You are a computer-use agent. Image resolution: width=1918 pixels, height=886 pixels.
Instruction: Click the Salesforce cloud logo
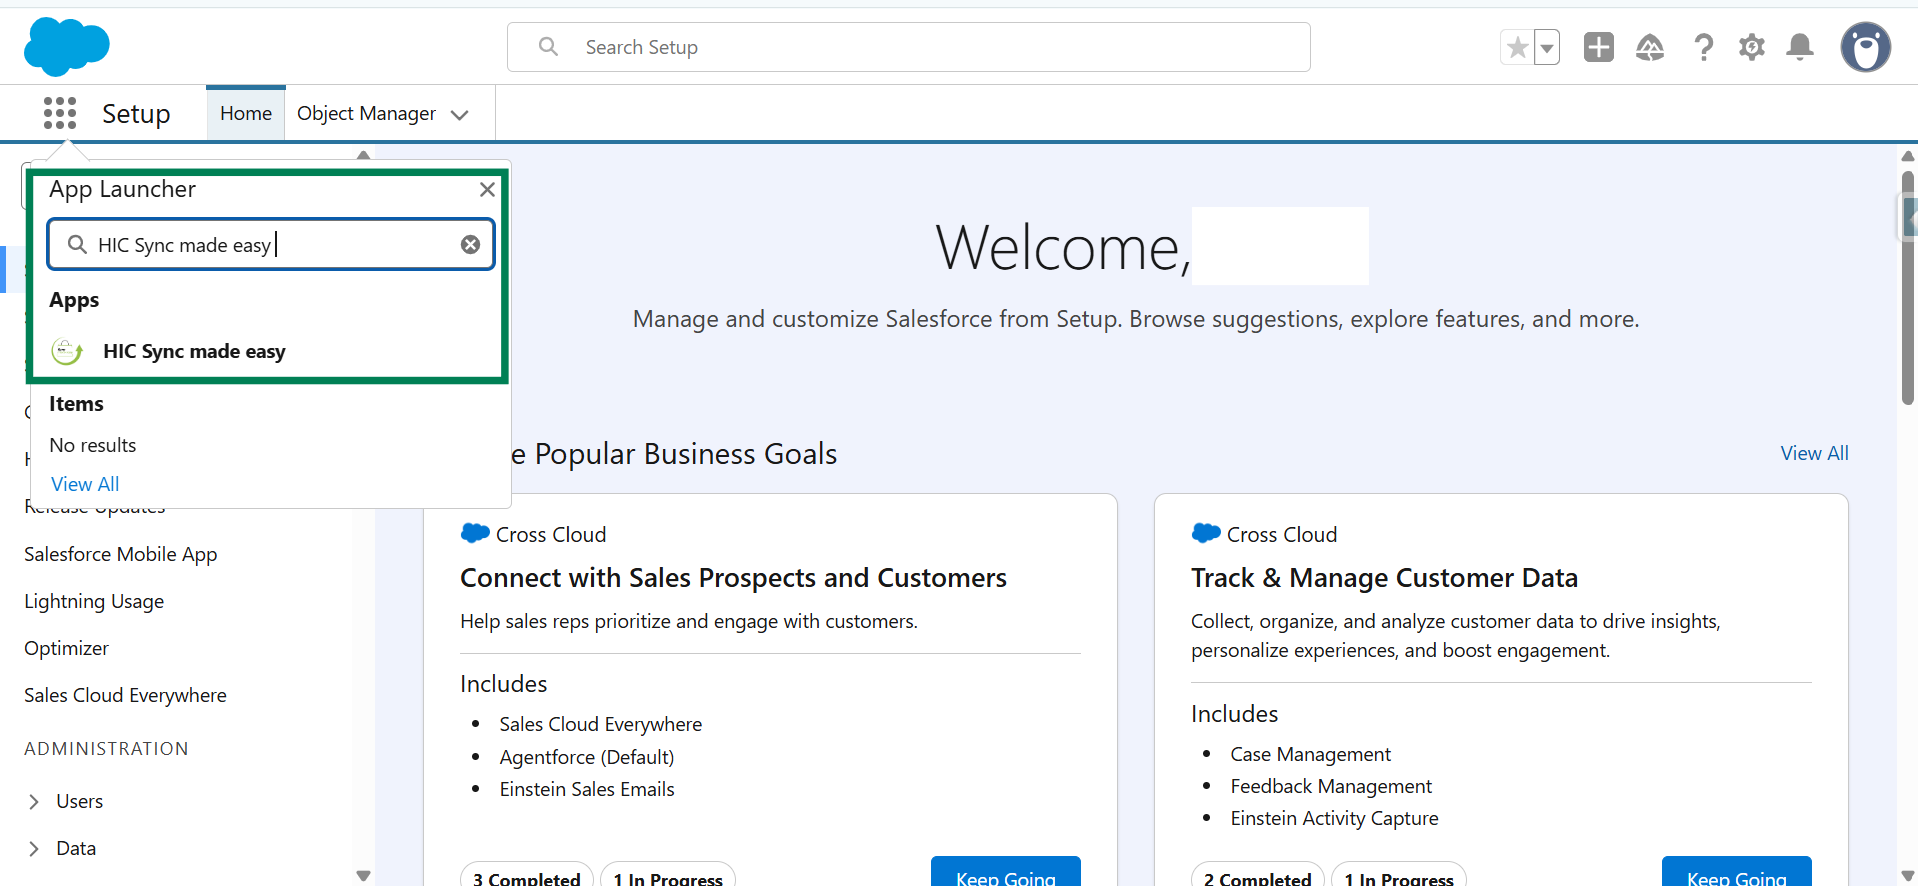tap(66, 46)
